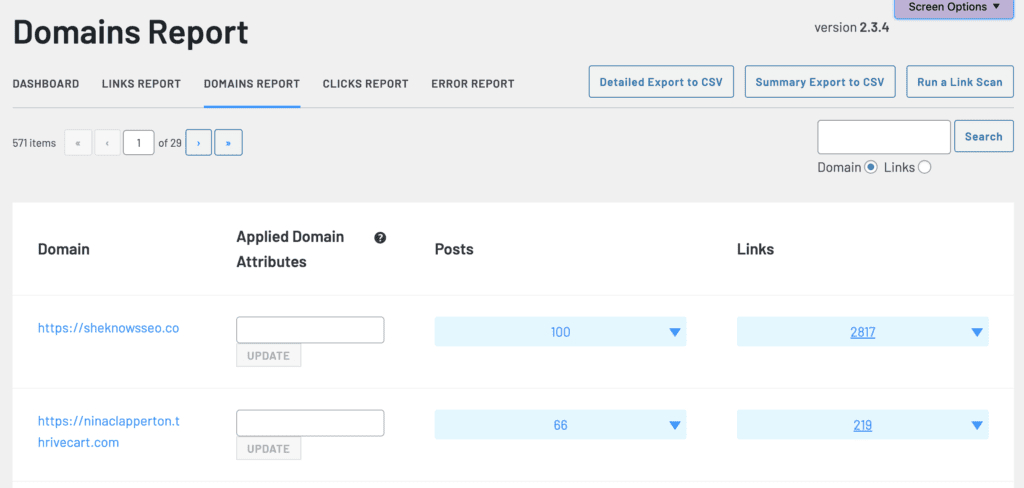
Task: Focus the search input field
Action: (884, 137)
